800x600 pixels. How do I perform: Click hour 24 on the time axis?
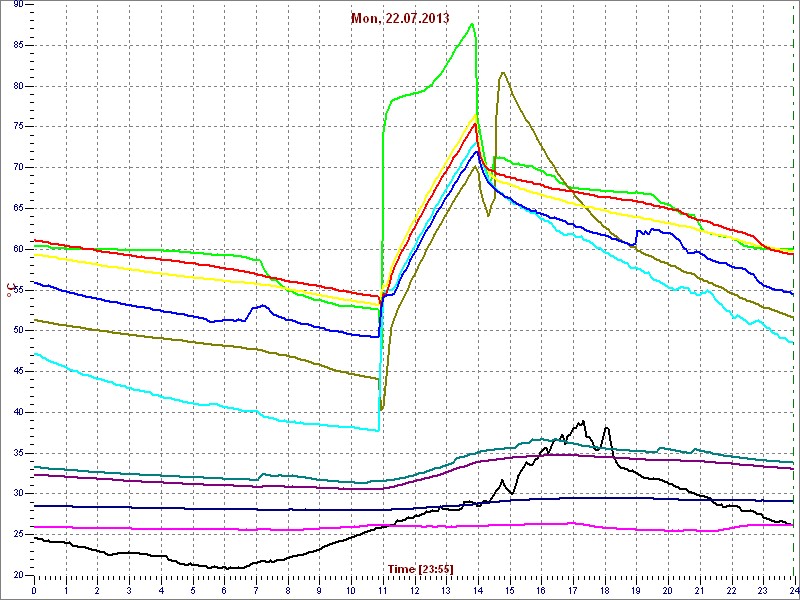pos(793,590)
